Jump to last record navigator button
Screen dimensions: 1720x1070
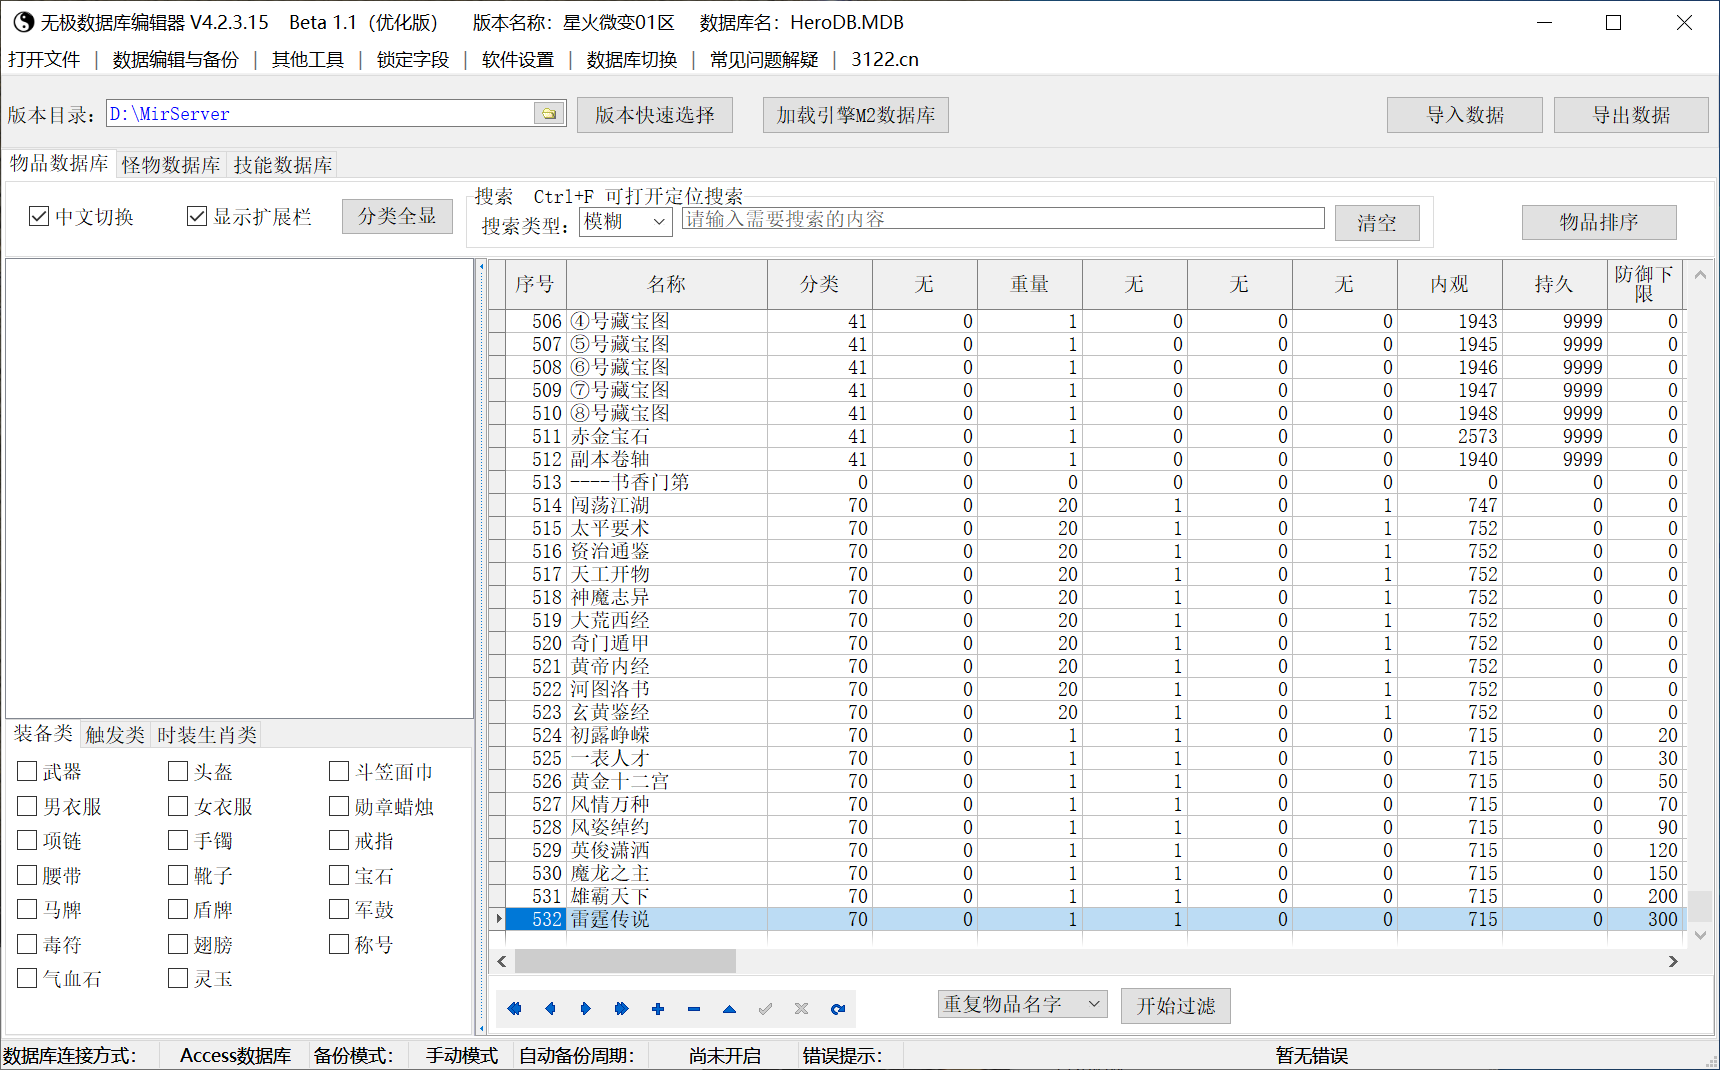(622, 1008)
